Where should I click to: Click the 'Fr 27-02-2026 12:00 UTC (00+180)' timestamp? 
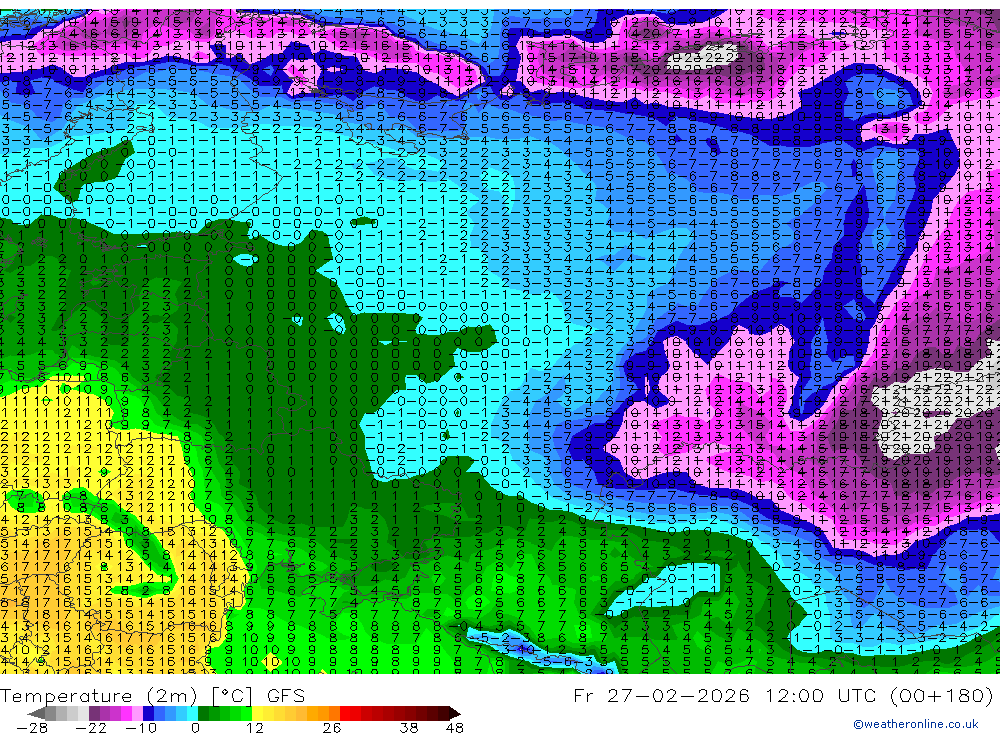[783, 695]
